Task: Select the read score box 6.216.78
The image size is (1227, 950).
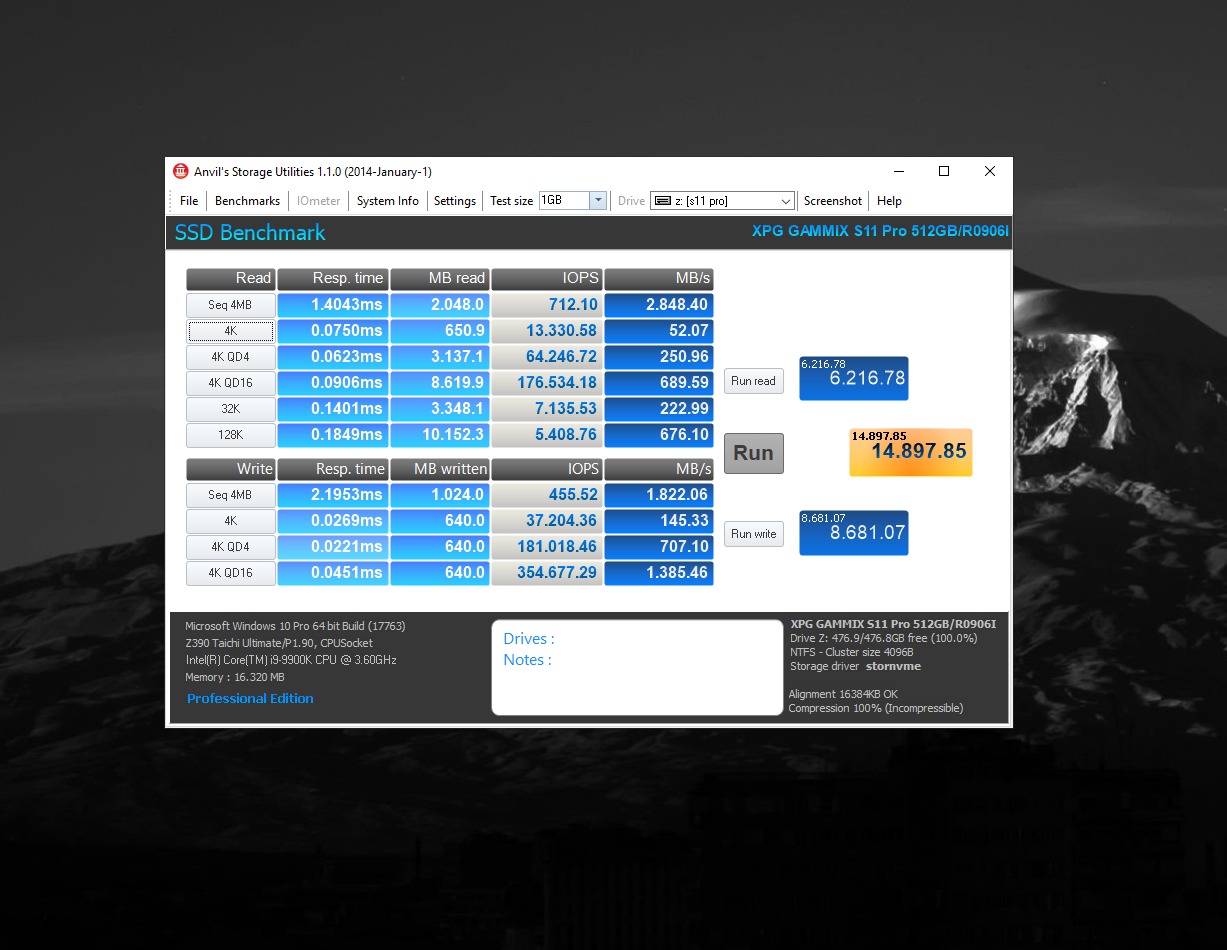Action: click(854, 378)
